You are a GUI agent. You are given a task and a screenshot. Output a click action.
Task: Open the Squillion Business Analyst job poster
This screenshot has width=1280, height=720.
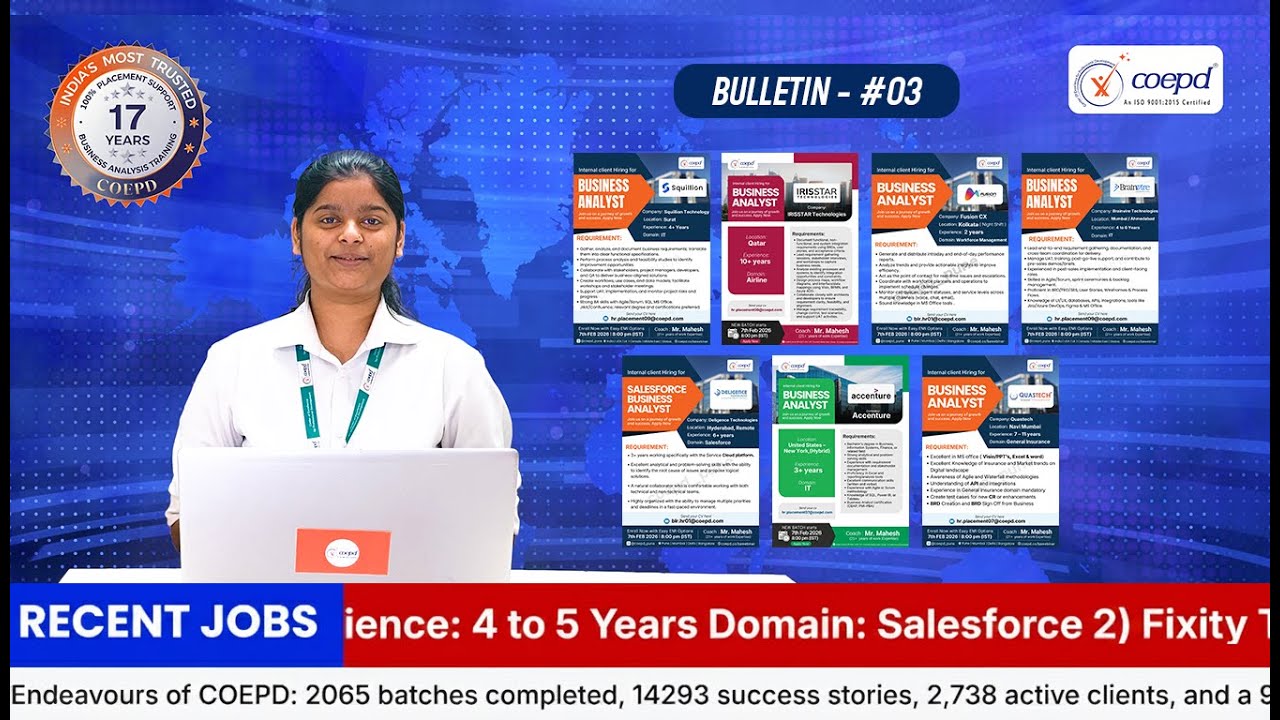pos(642,249)
